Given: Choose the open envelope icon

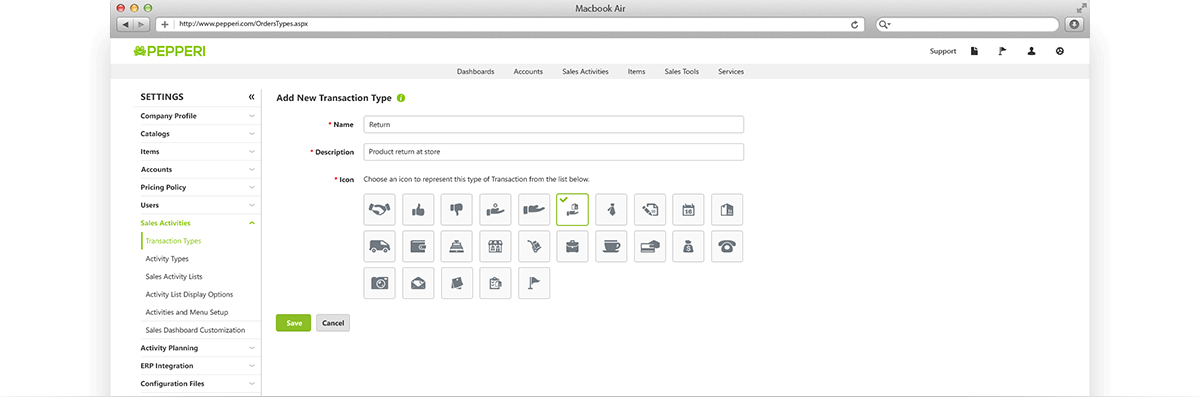Looking at the screenshot, I should 418,283.
